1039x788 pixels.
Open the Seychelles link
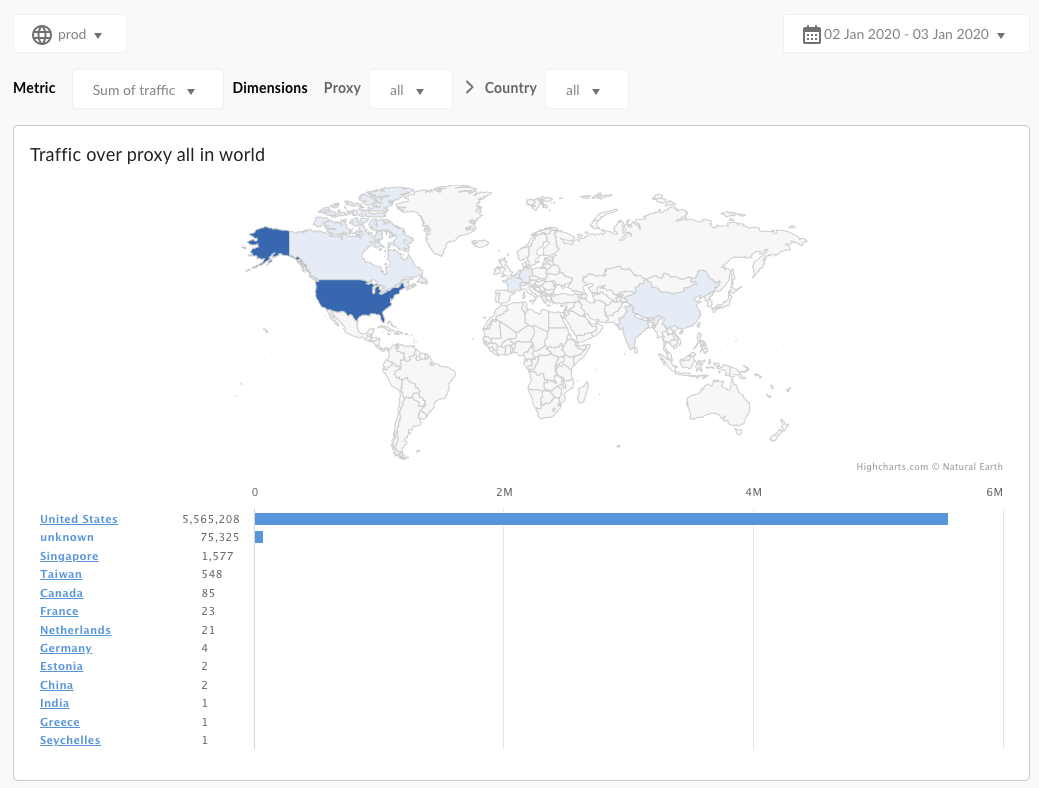tap(70, 740)
